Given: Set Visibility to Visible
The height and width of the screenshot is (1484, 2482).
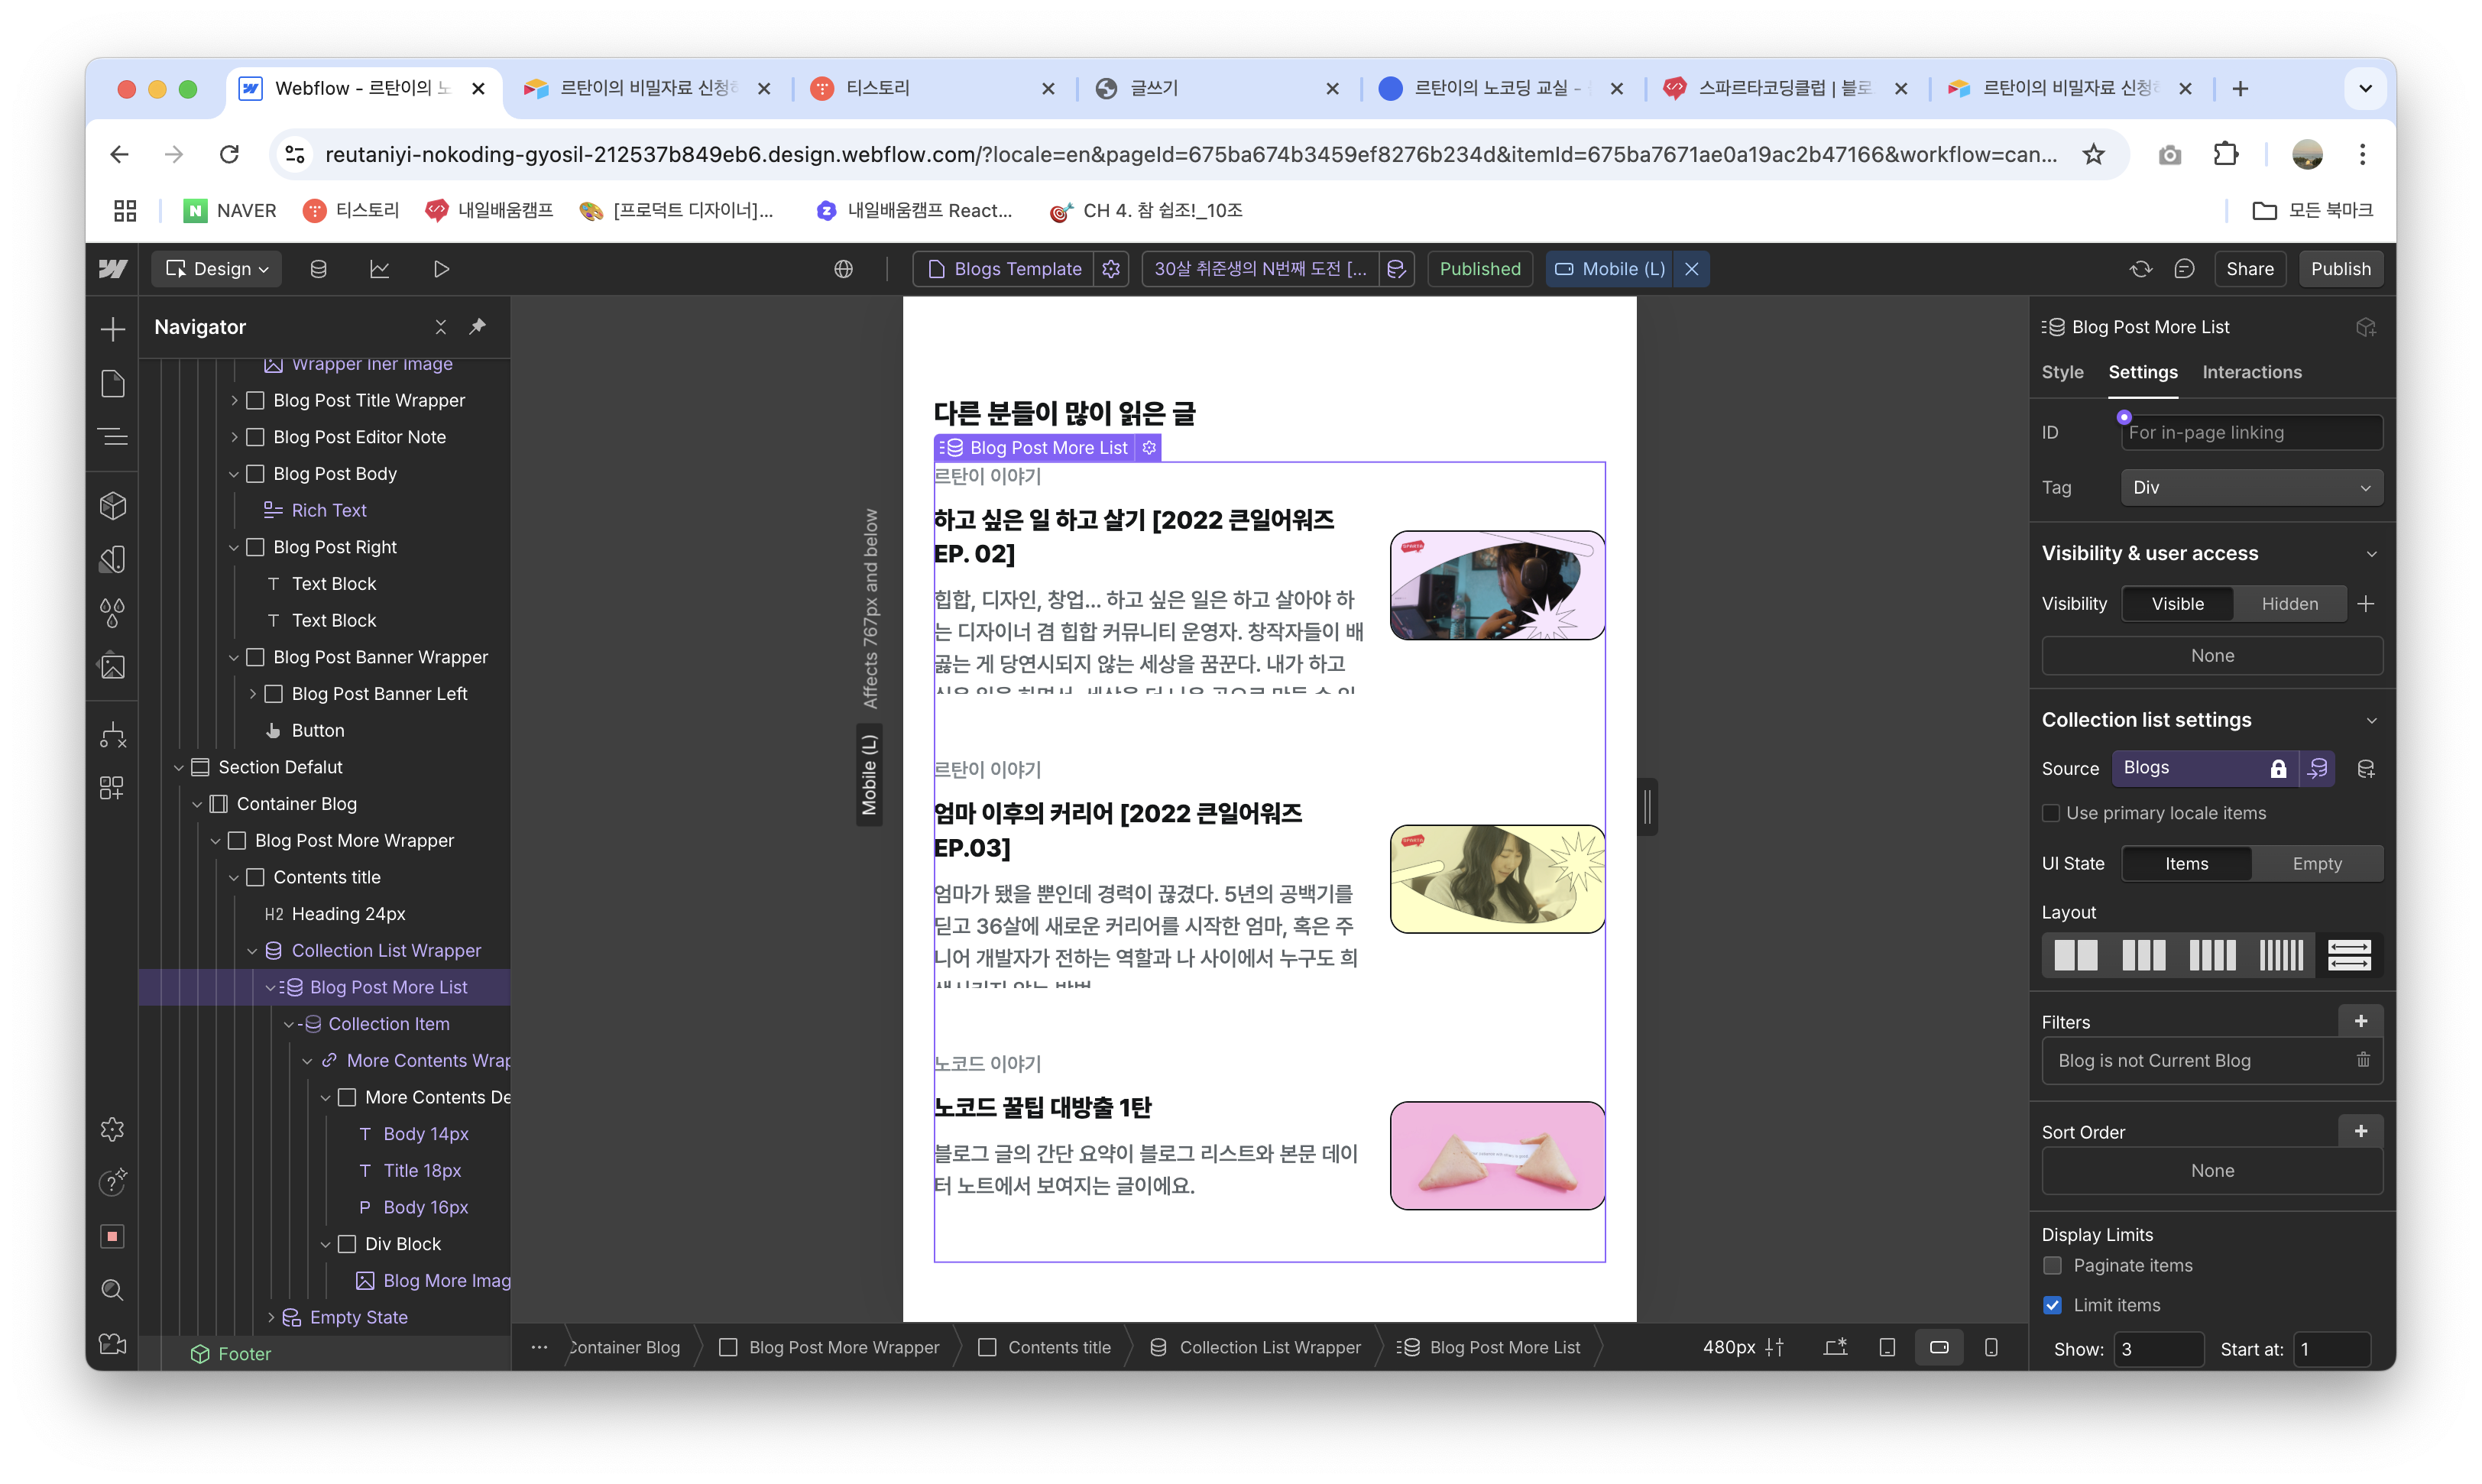Looking at the screenshot, I should click(2177, 604).
